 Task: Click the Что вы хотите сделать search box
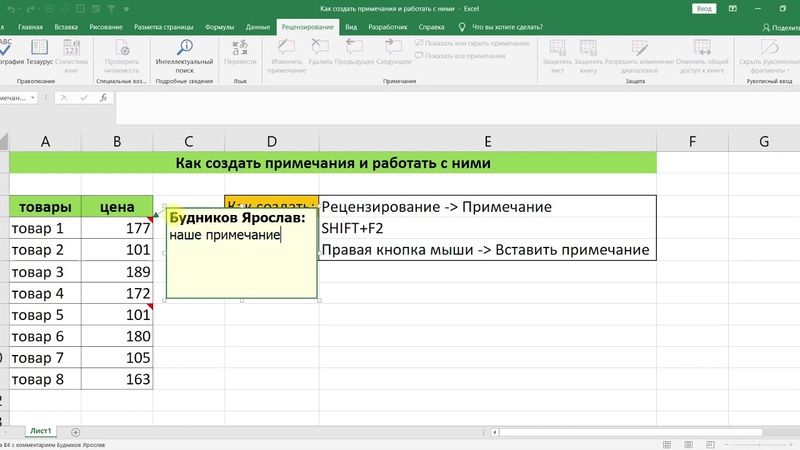tap(507, 27)
